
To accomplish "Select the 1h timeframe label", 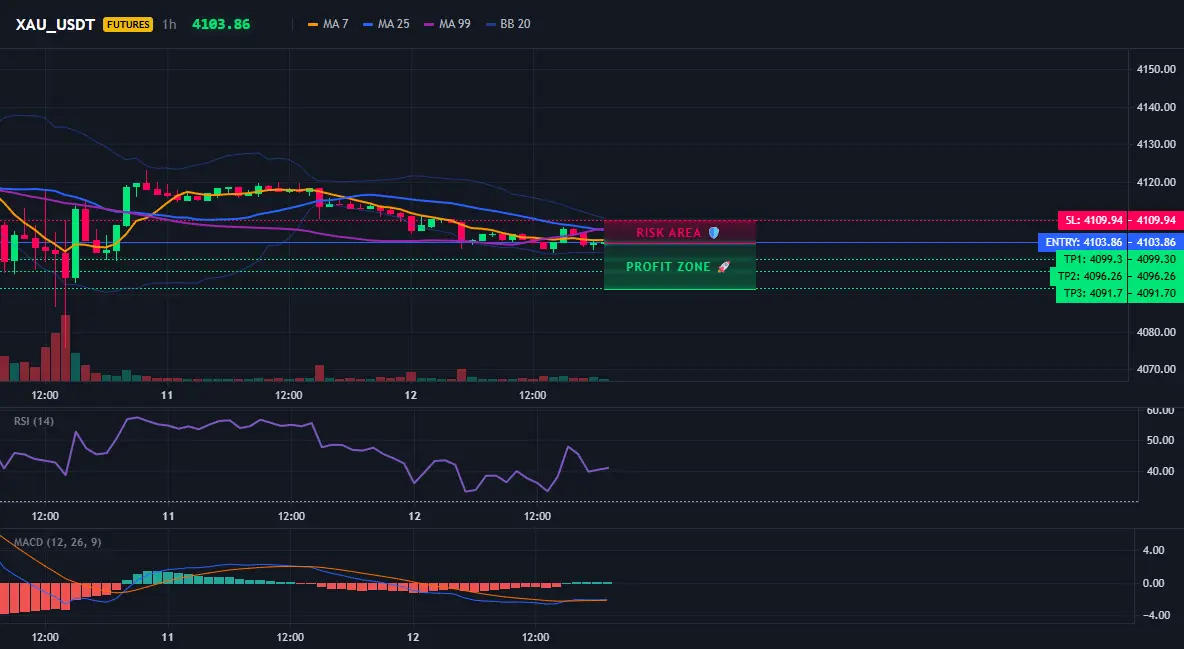I will tap(169, 24).
